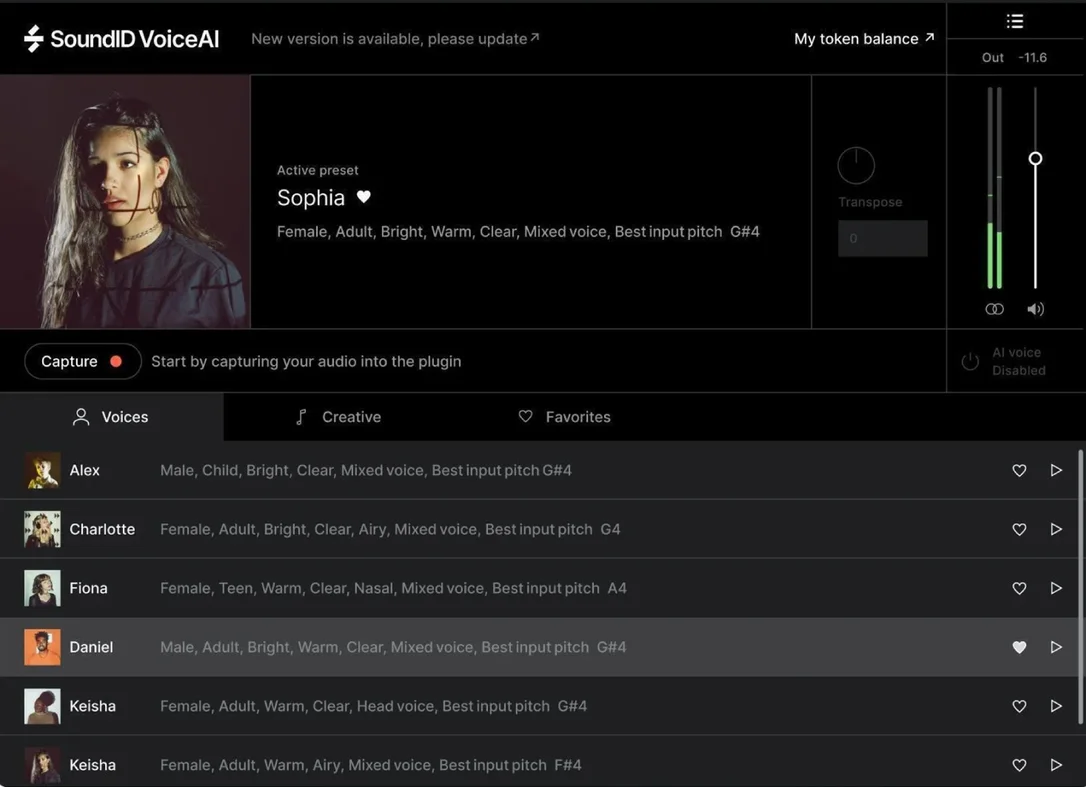Add Charlotte to favorites
This screenshot has height=787, width=1086.
click(x=1020, y=529)
